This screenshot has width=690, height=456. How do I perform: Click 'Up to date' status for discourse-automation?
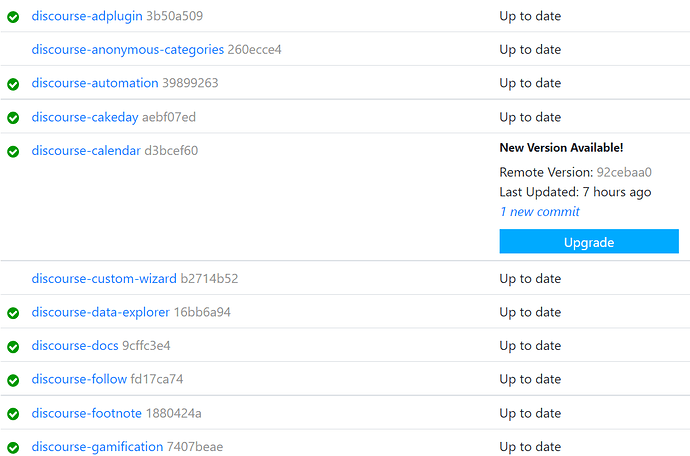530,83
